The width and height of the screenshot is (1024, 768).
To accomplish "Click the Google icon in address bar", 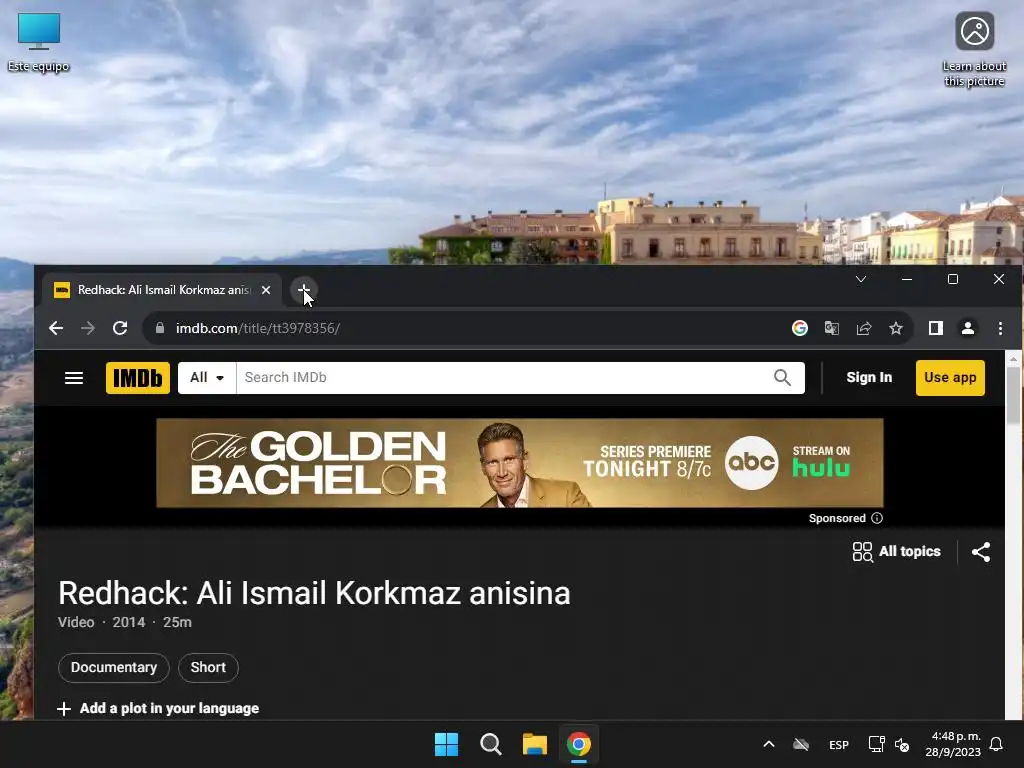I will coord(799,328).
